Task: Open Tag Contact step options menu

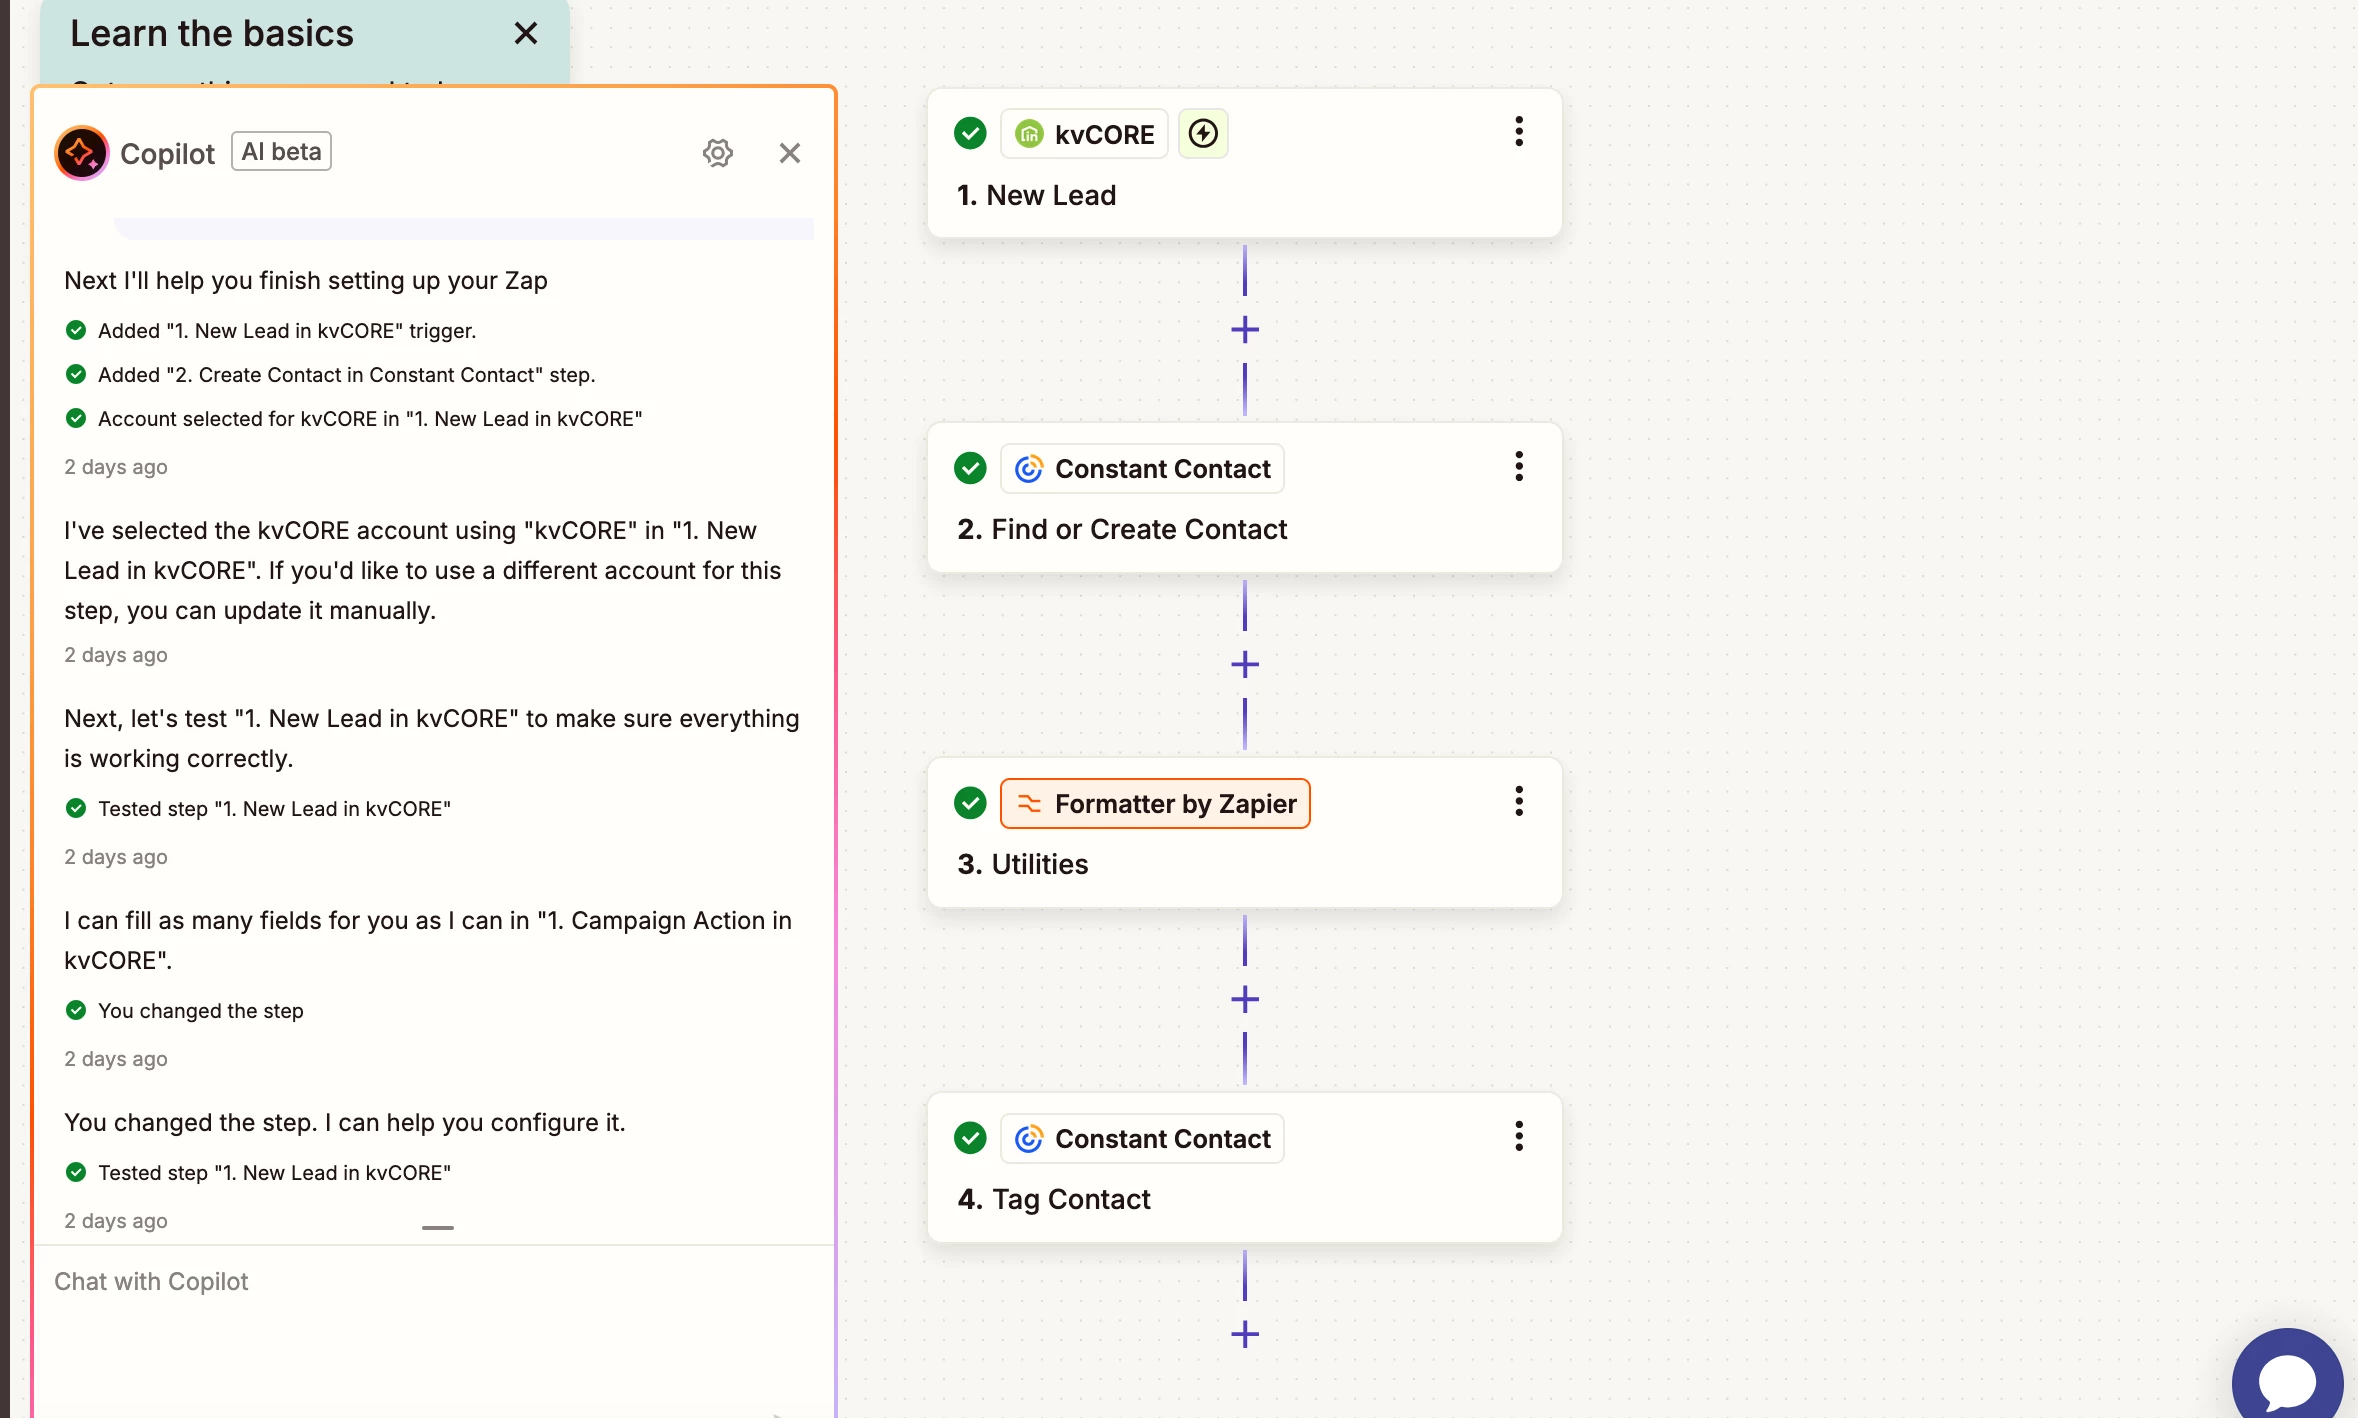Action: tap(1519, 1137)
